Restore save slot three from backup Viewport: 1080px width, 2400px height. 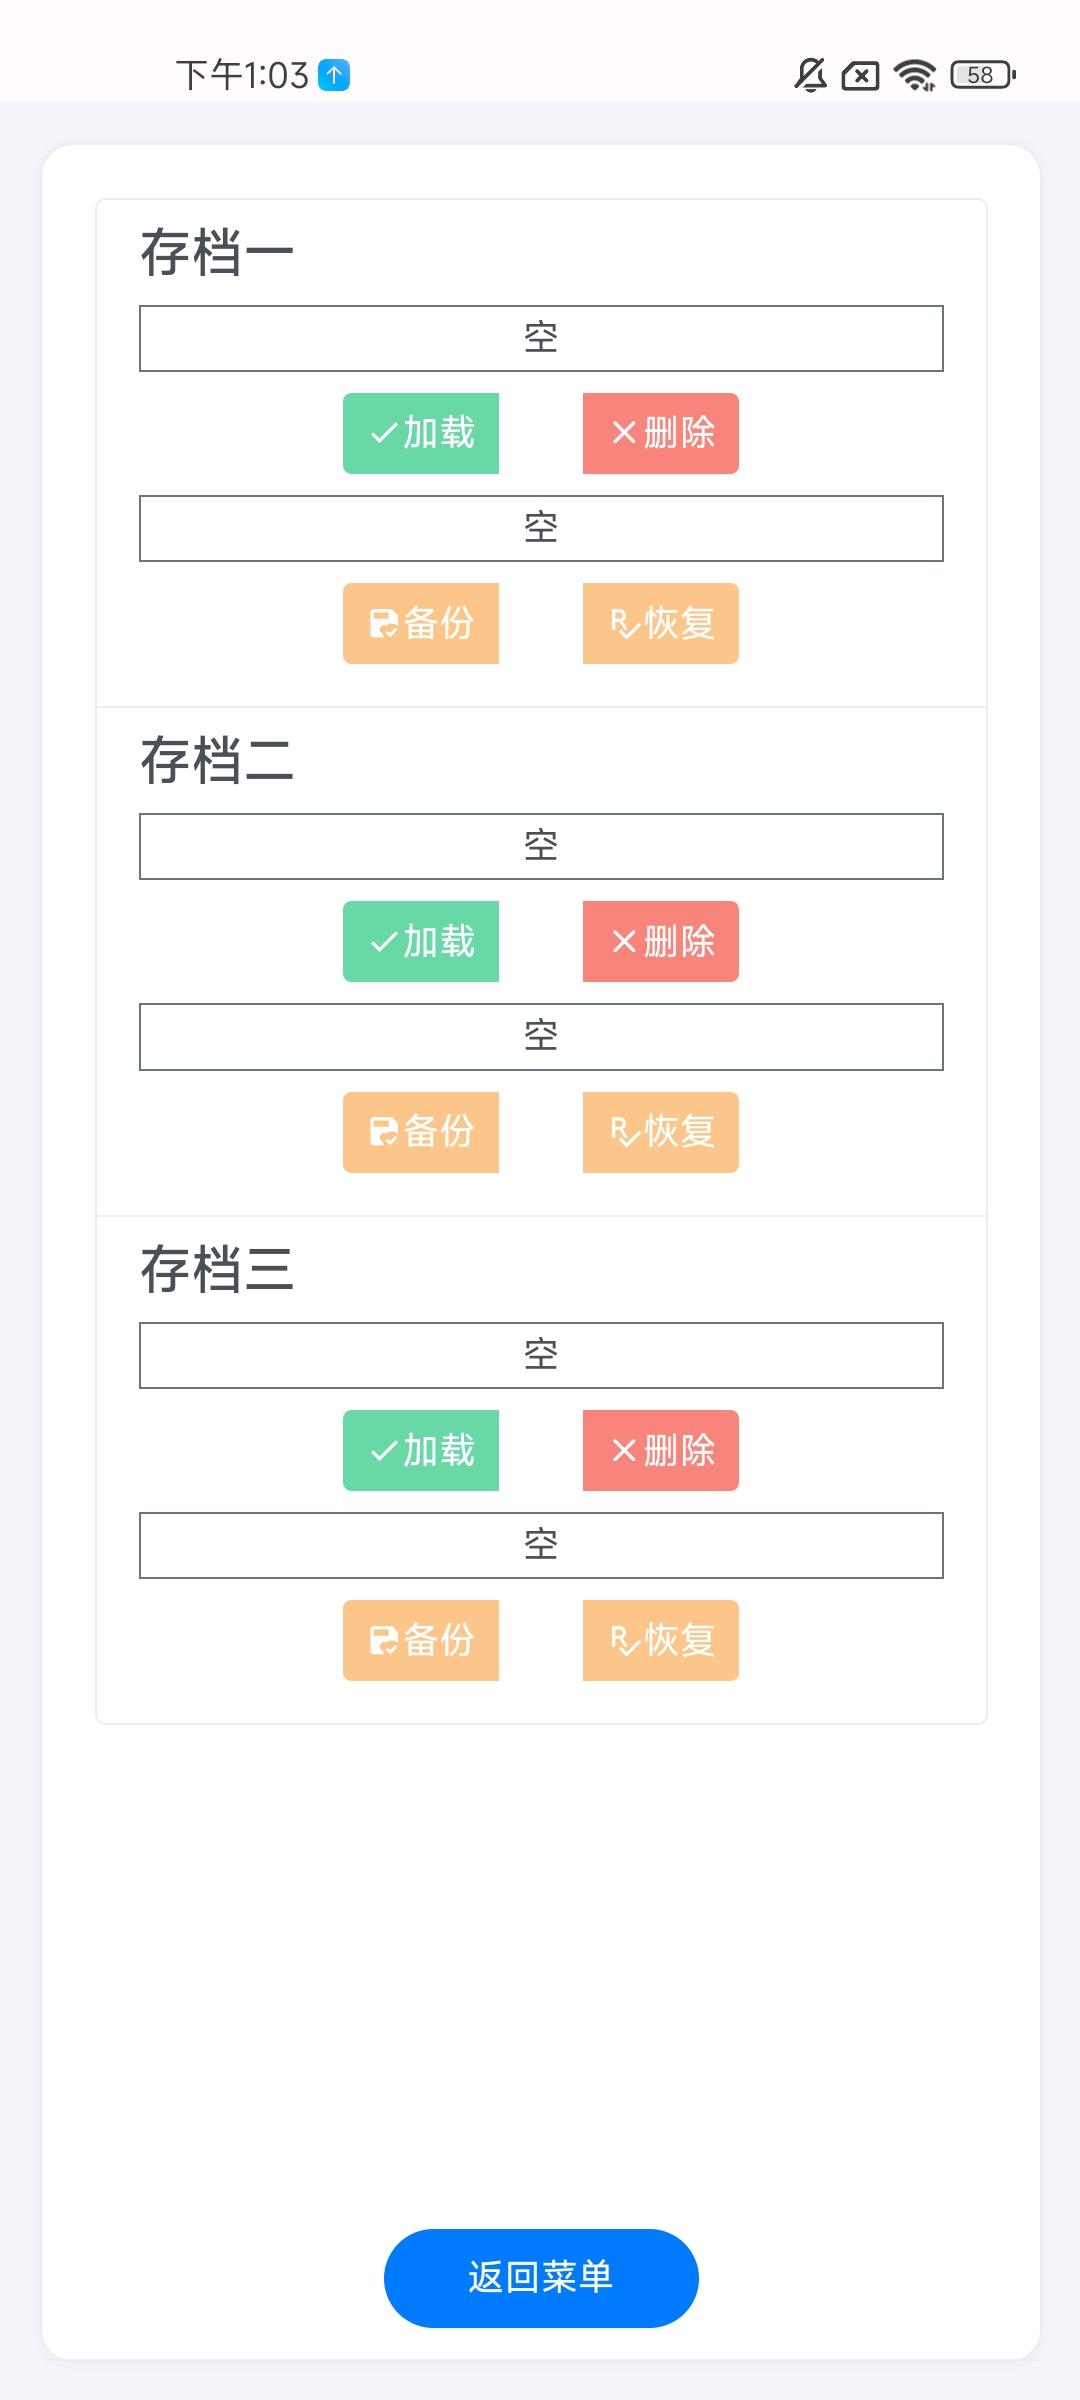click(x=660, y=1640)
